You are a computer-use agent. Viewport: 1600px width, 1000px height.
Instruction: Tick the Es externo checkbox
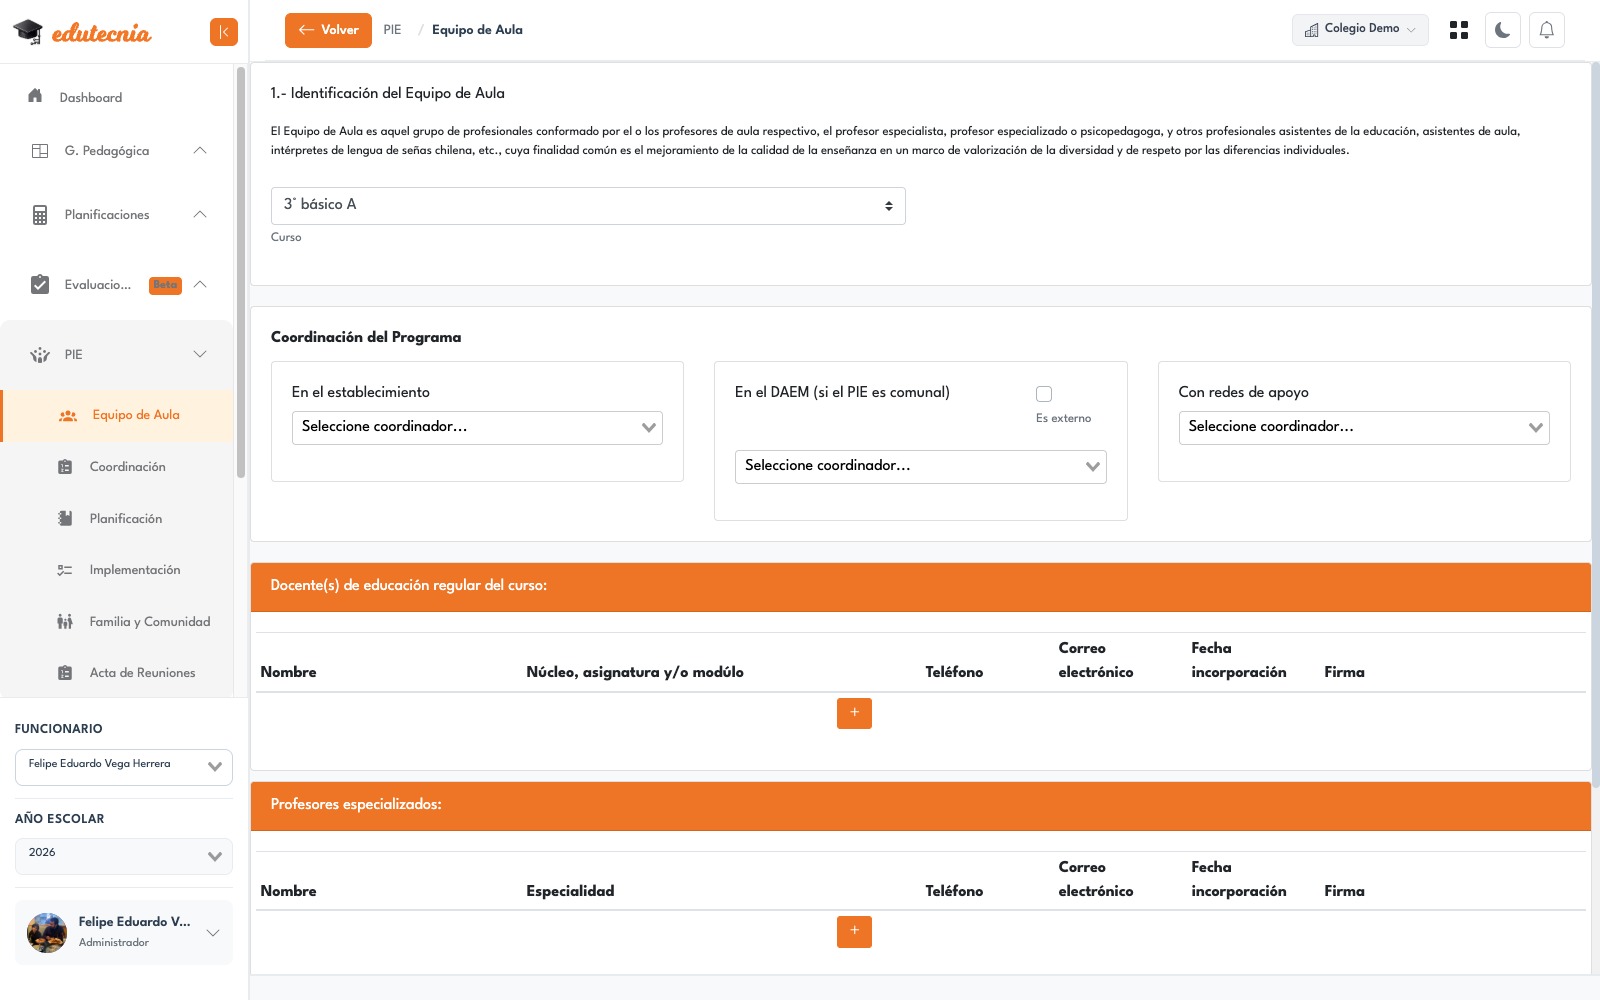pyautogui.click(x=1044, y=394)
